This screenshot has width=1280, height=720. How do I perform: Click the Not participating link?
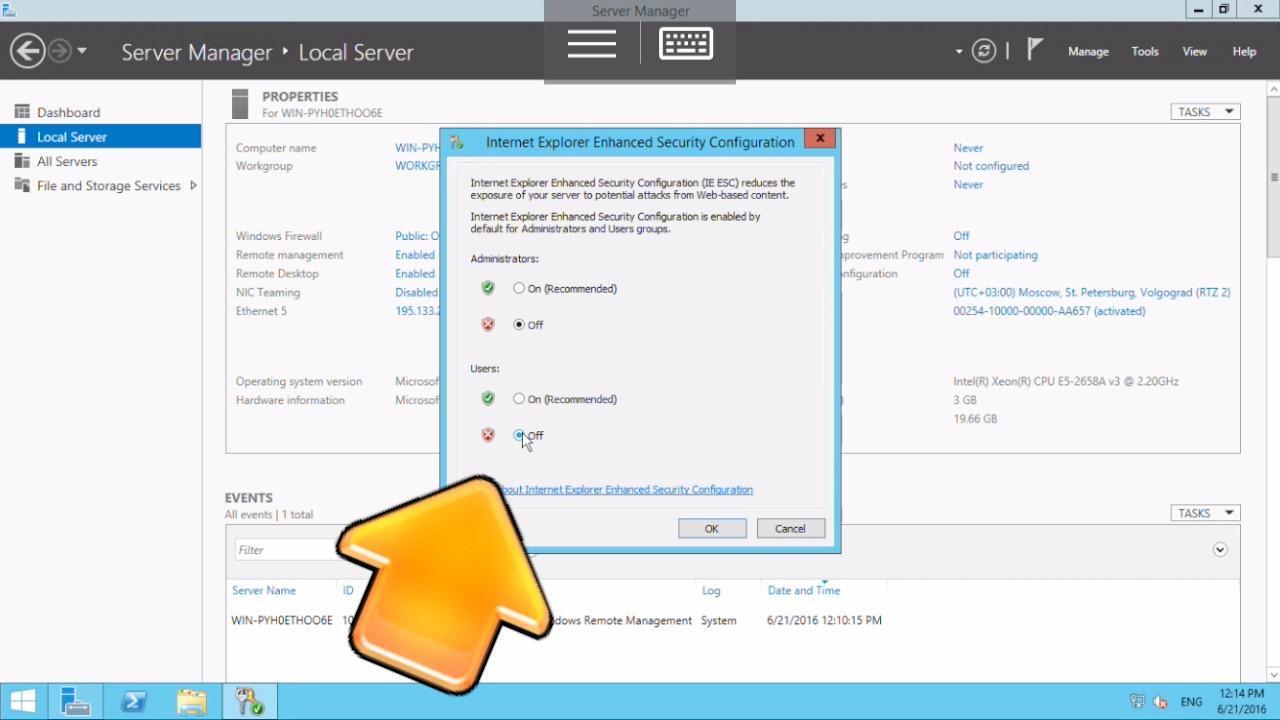(x=995, y=255)
